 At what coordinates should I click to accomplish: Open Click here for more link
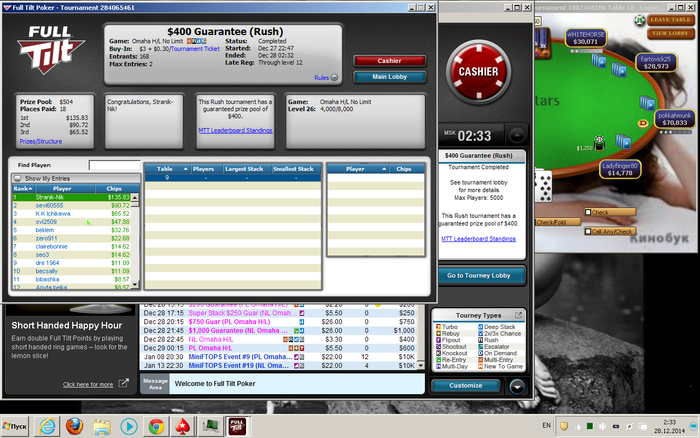tap(88, 384)
